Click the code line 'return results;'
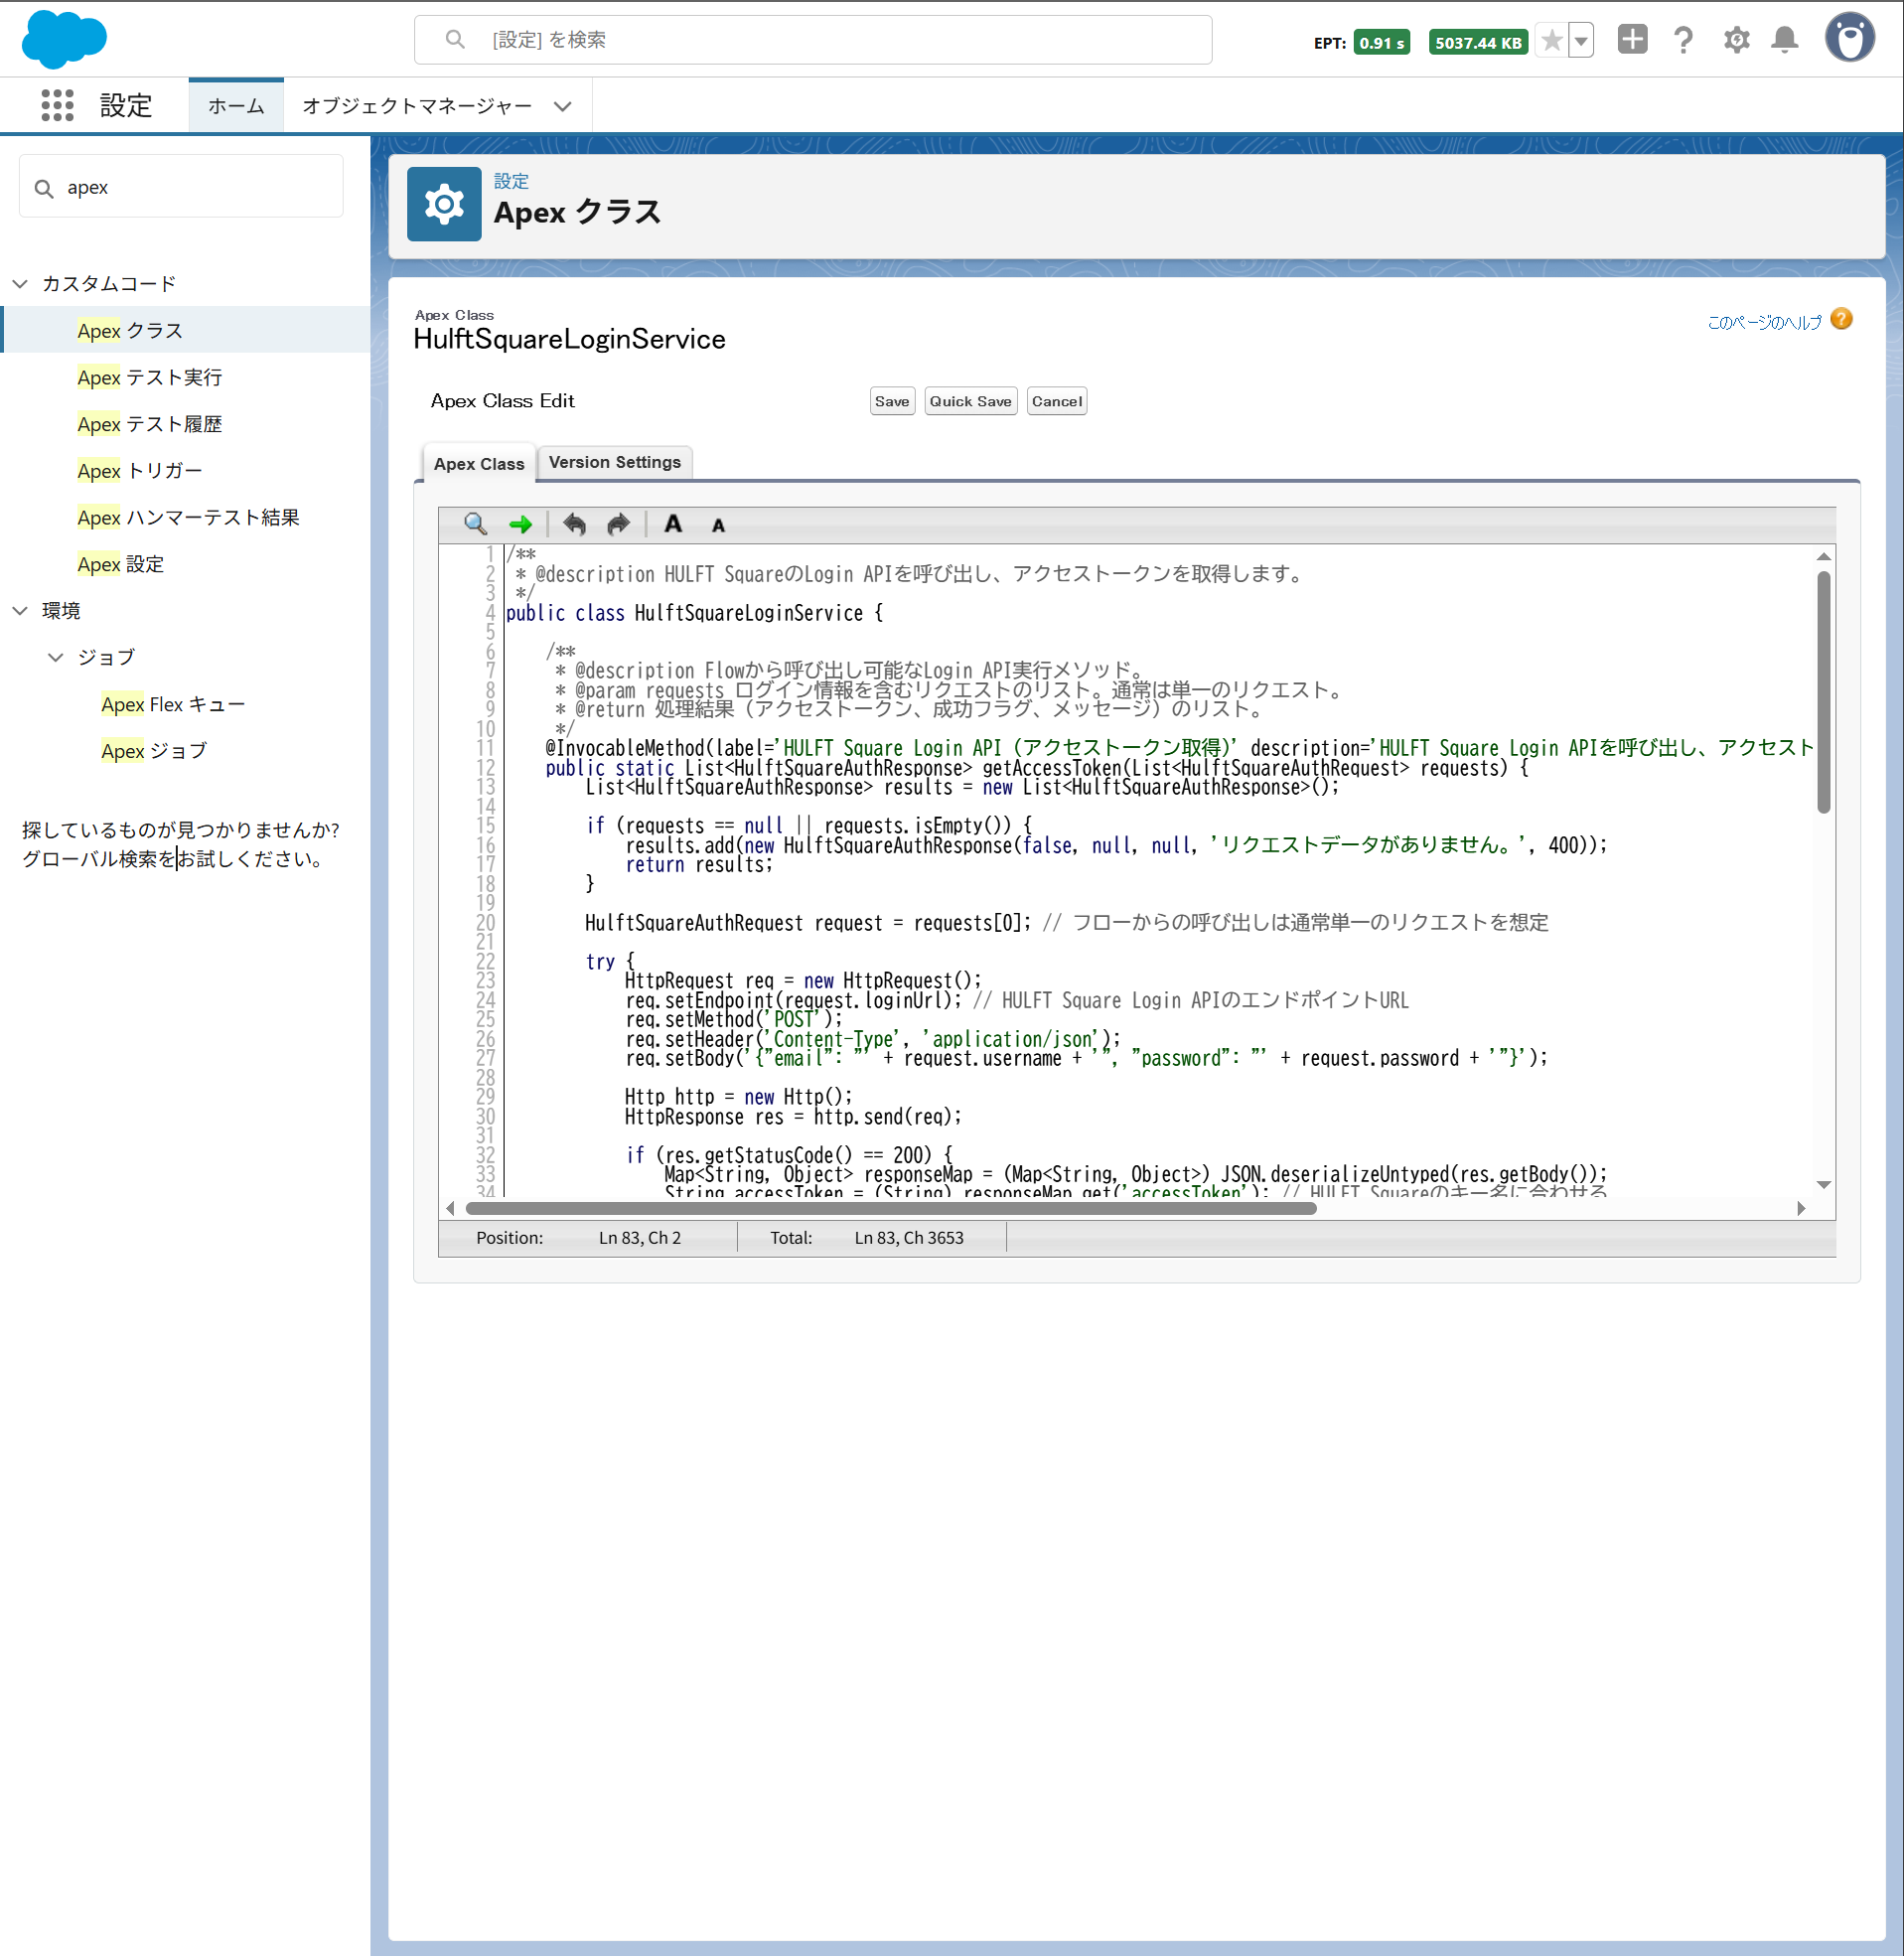Image resolution: width=1904 pixels, height=1956 pixels. click(x=699, y=865)
